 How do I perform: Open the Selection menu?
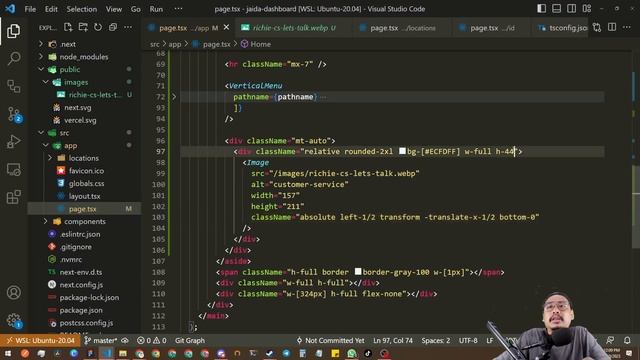(x=82, y=9)
